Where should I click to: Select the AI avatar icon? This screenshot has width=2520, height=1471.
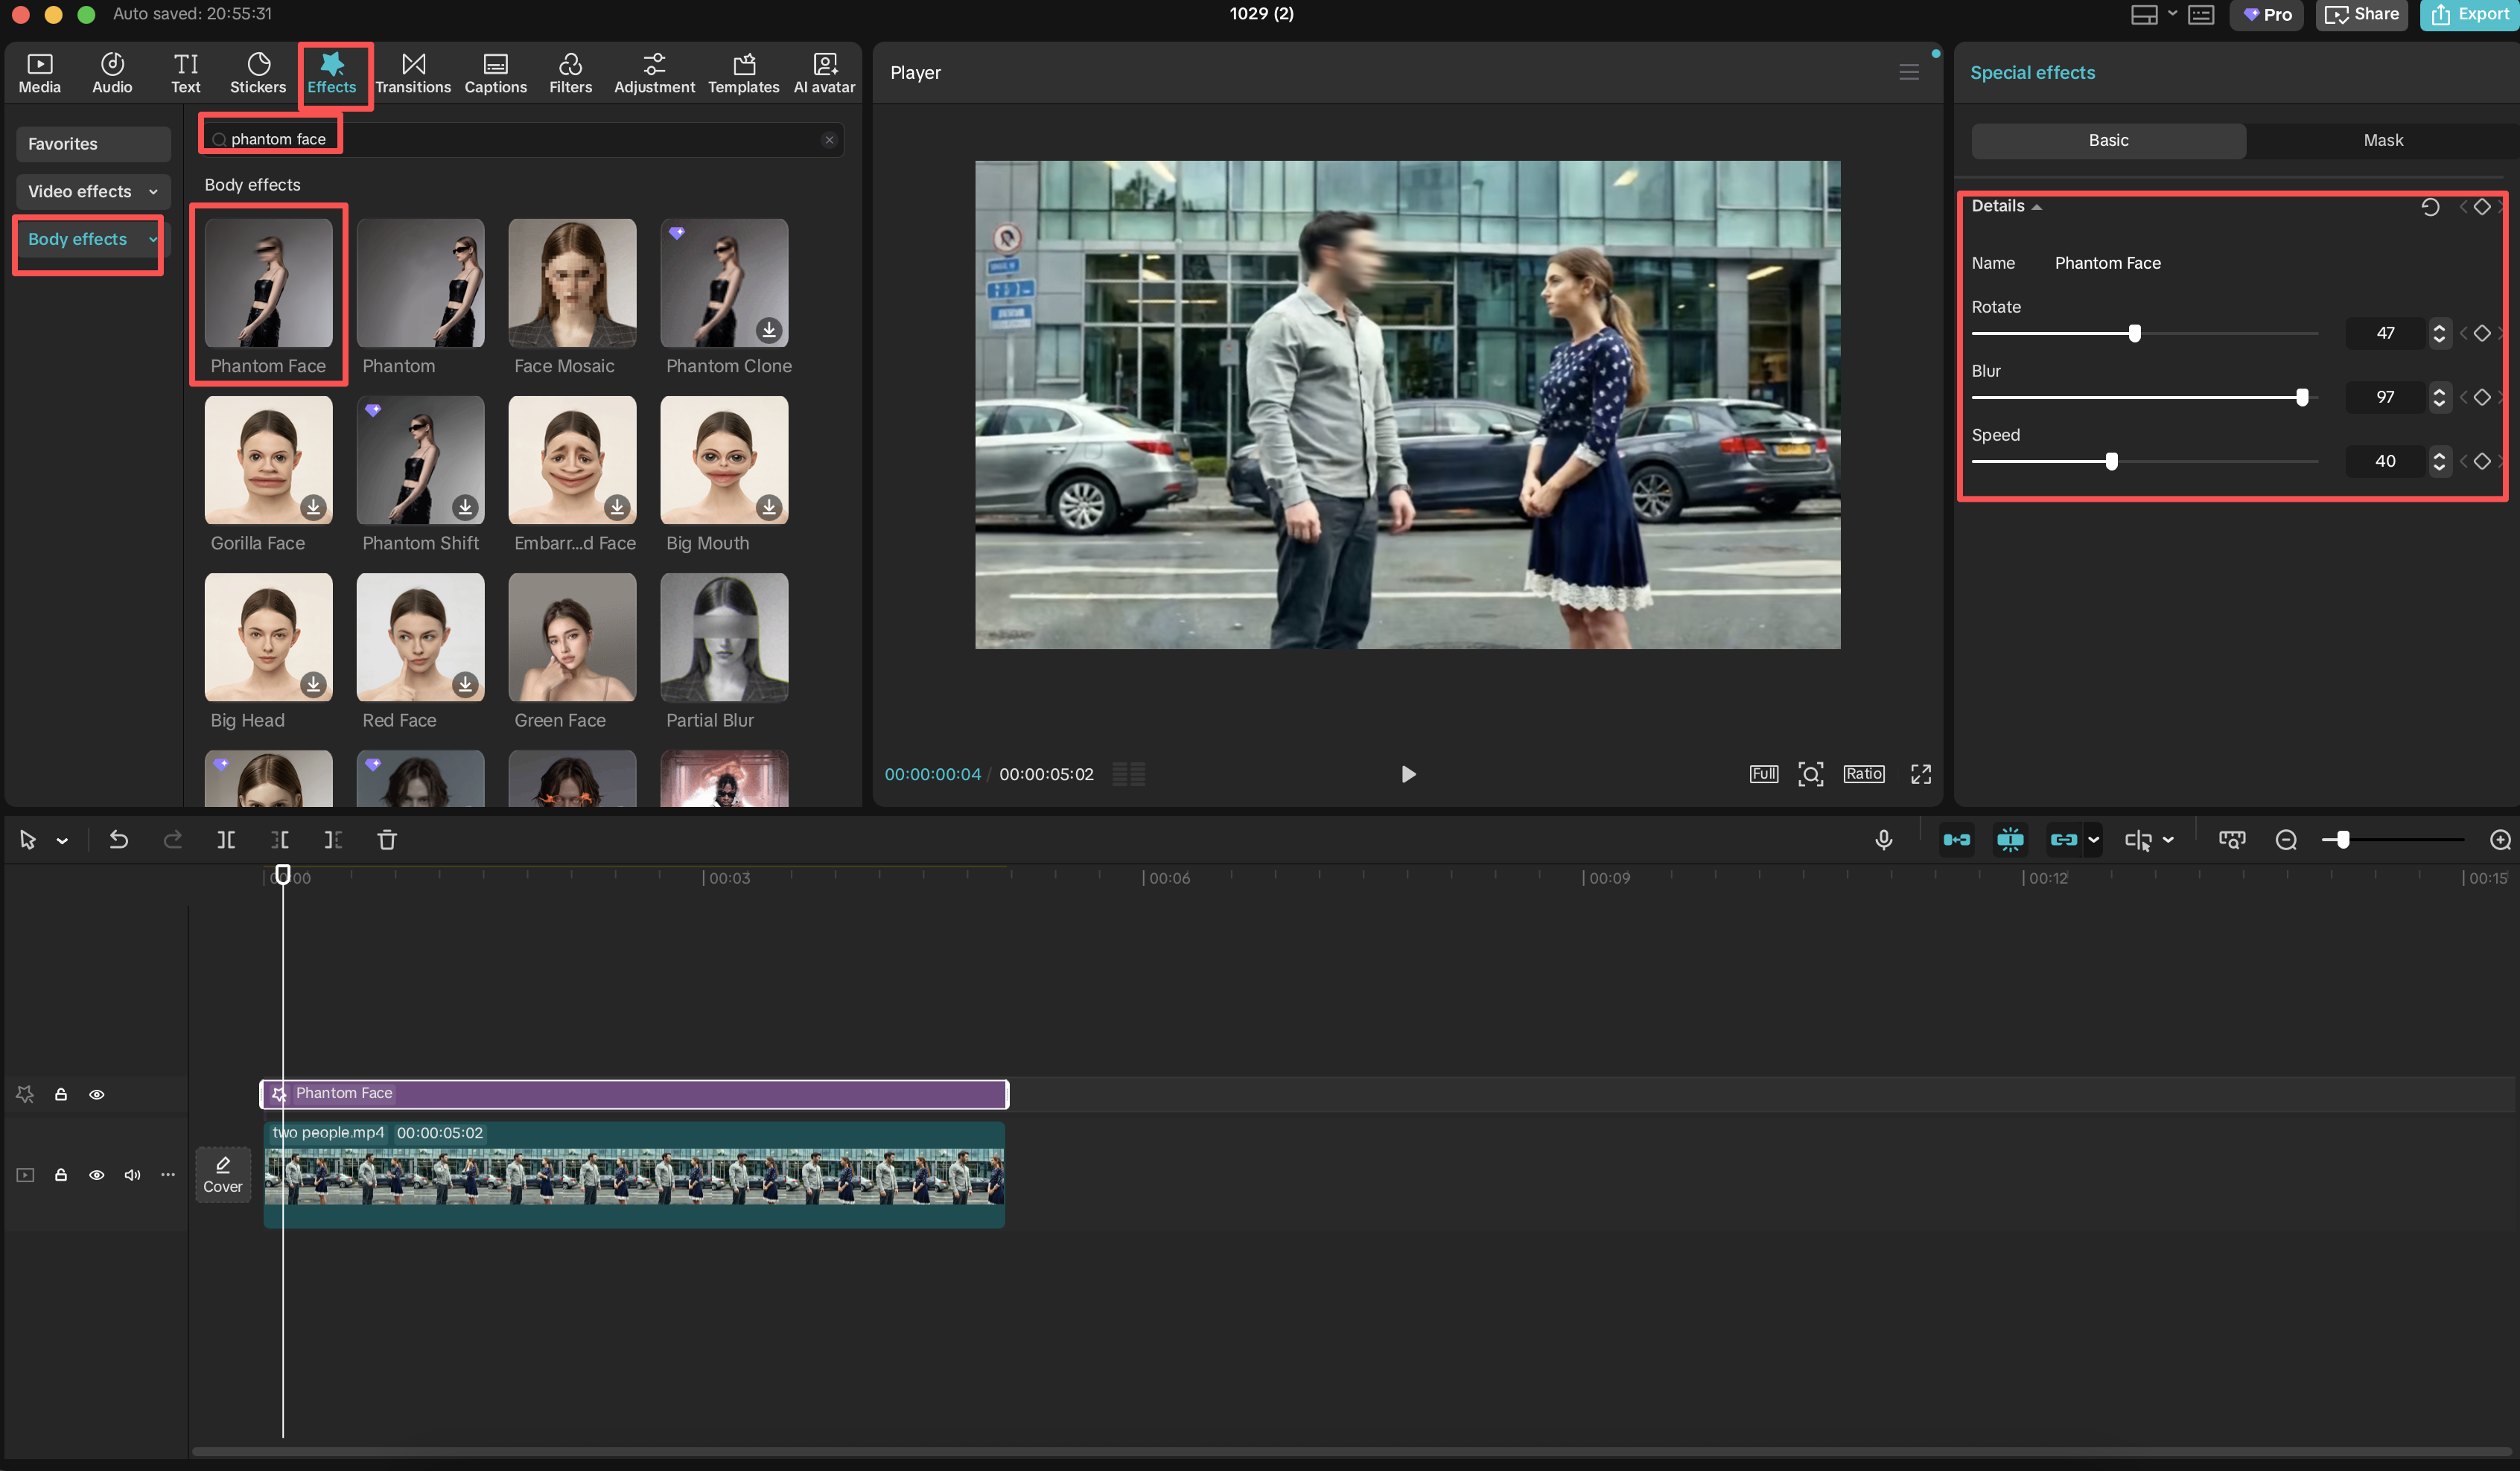823,71
